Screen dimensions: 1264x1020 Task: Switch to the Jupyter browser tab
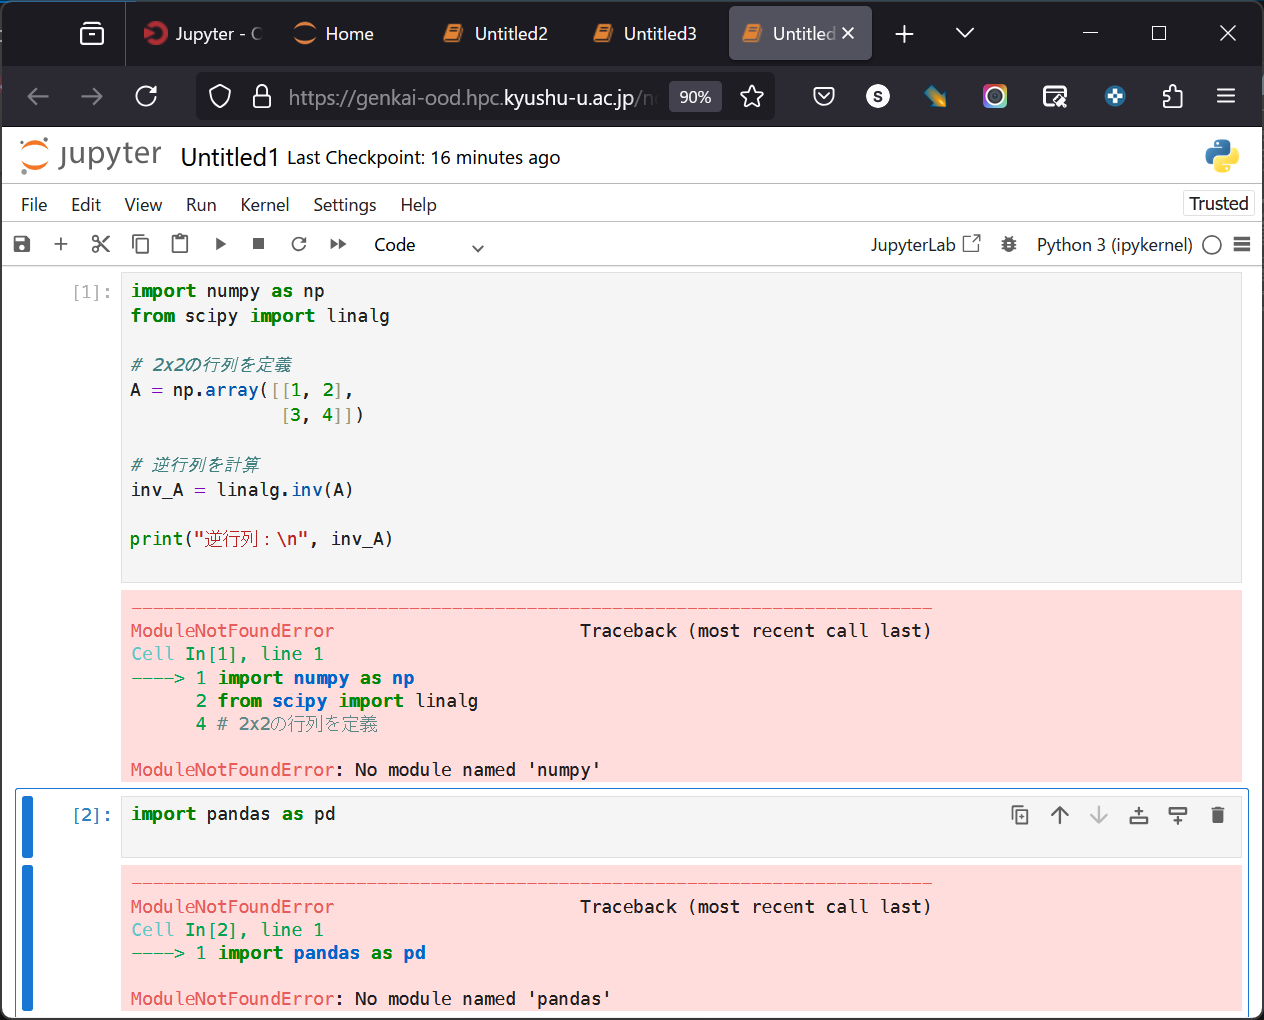[x=203, y=33]
